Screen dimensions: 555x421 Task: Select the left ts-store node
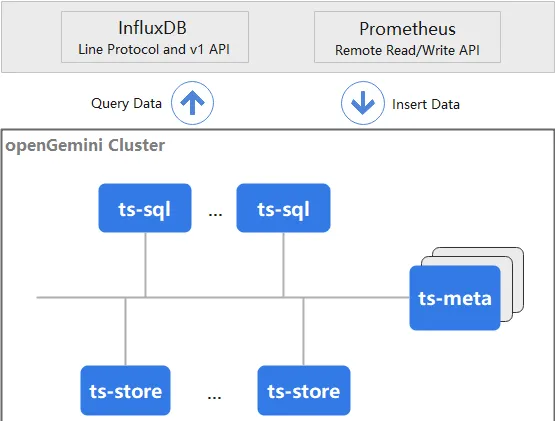coord(126,391)
